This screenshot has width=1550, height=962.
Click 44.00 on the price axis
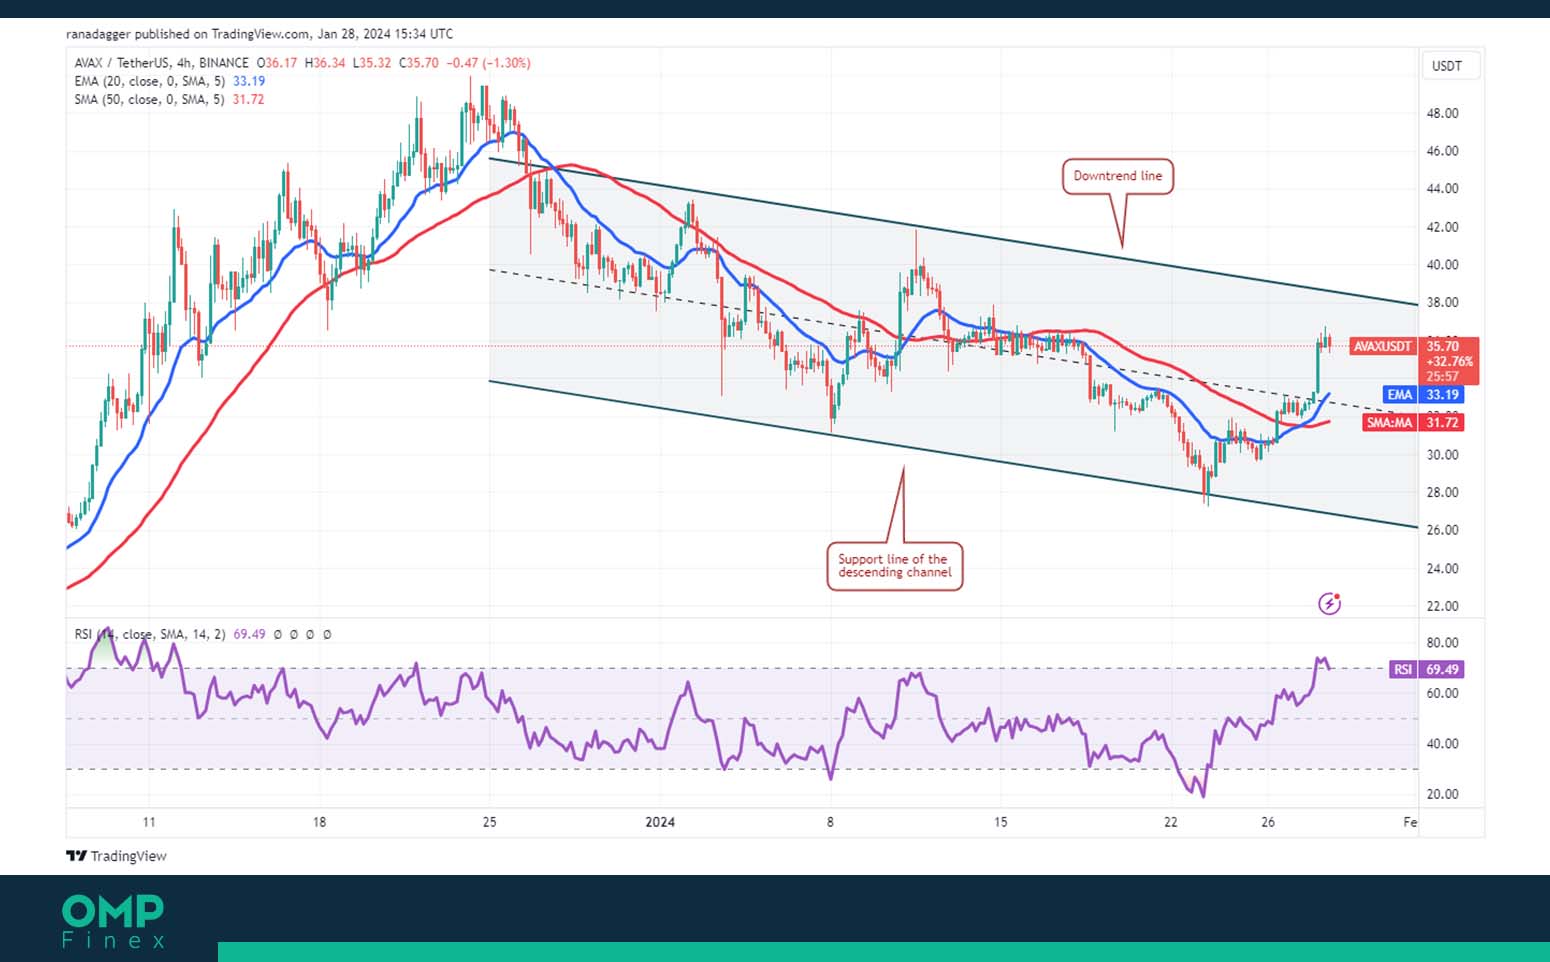[1442, 188]
